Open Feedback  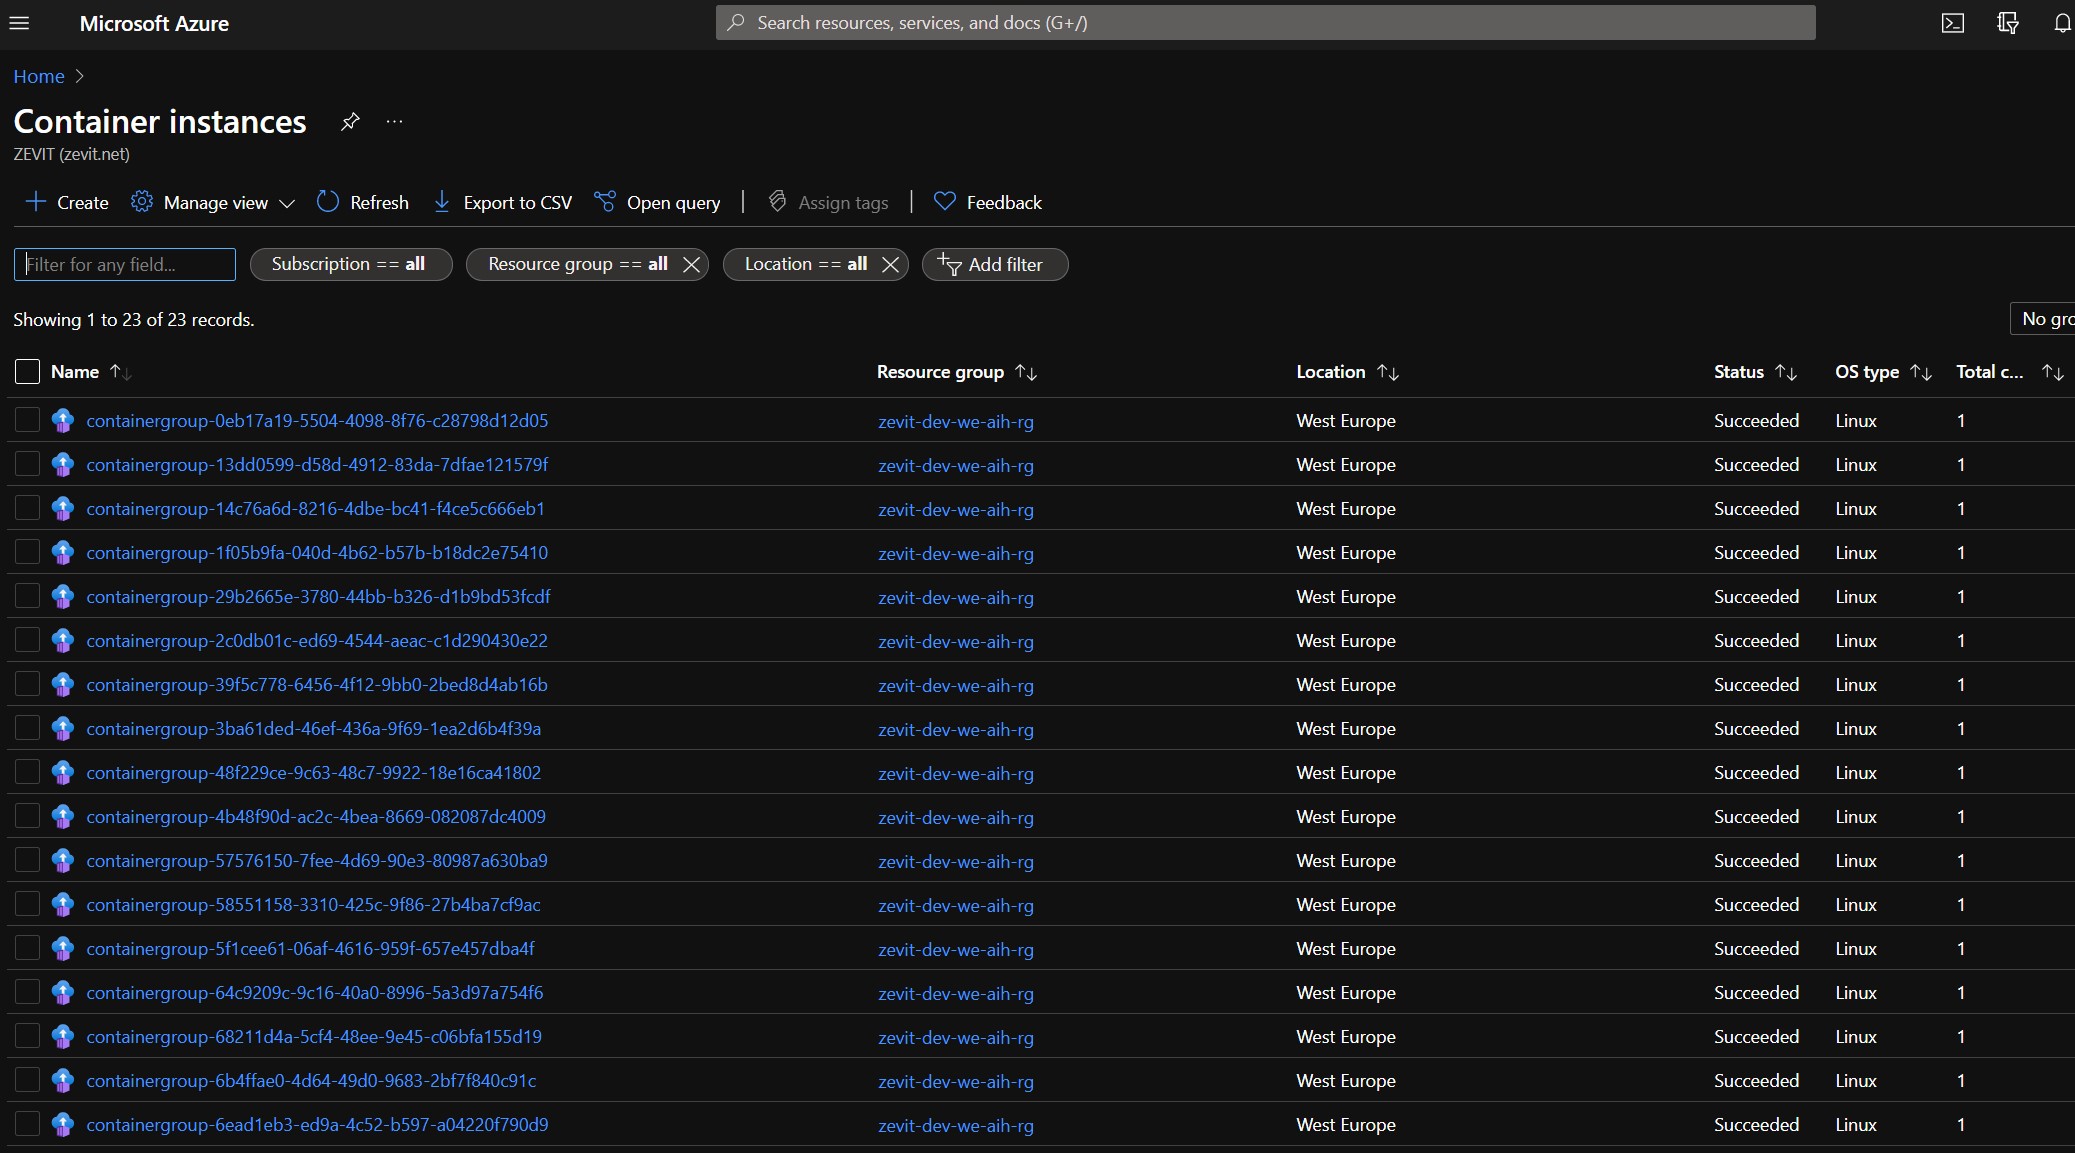pyautogui.click(x=988, y=203)
